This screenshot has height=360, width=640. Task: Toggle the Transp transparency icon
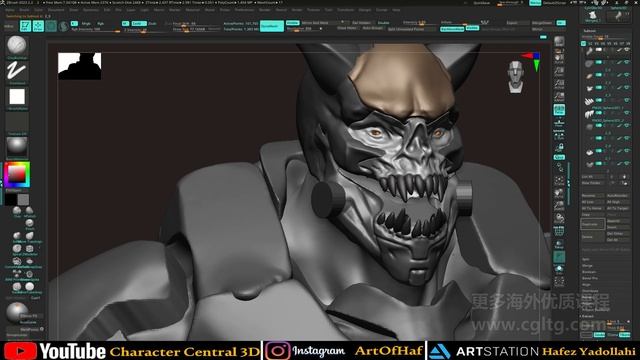coord(559,244)
